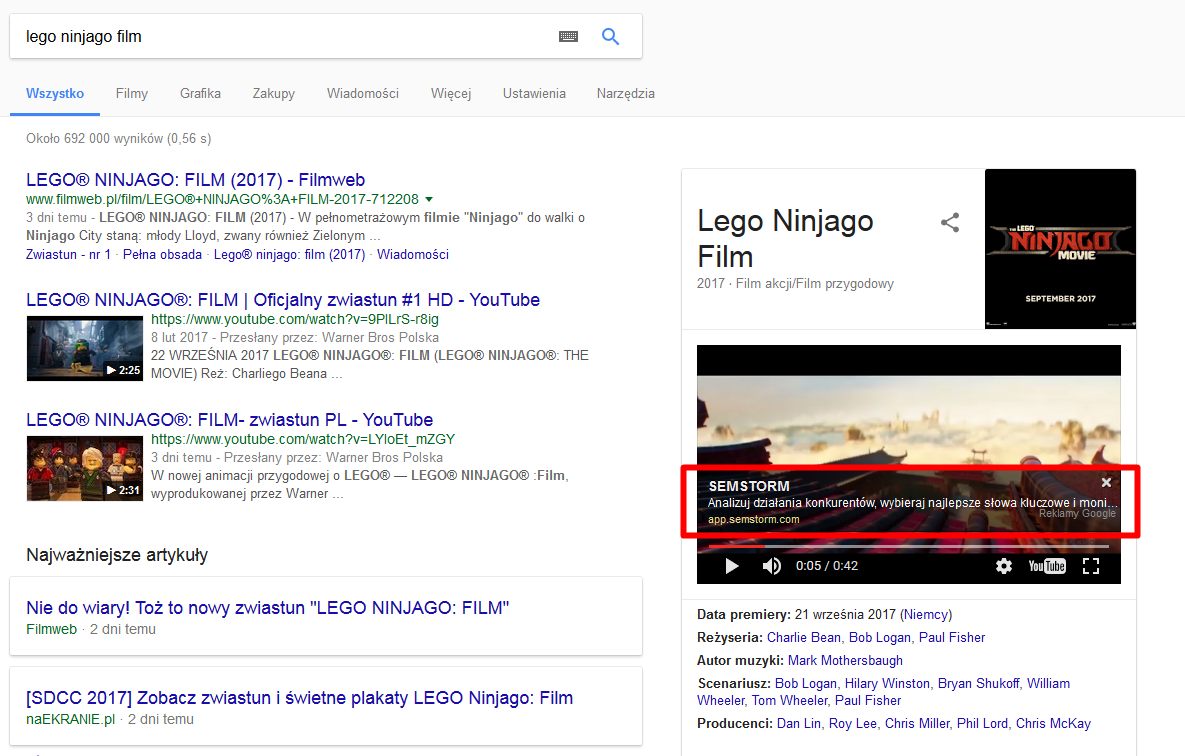
Task: Open the Zakupy tab
Action: (x=274, y=94)
